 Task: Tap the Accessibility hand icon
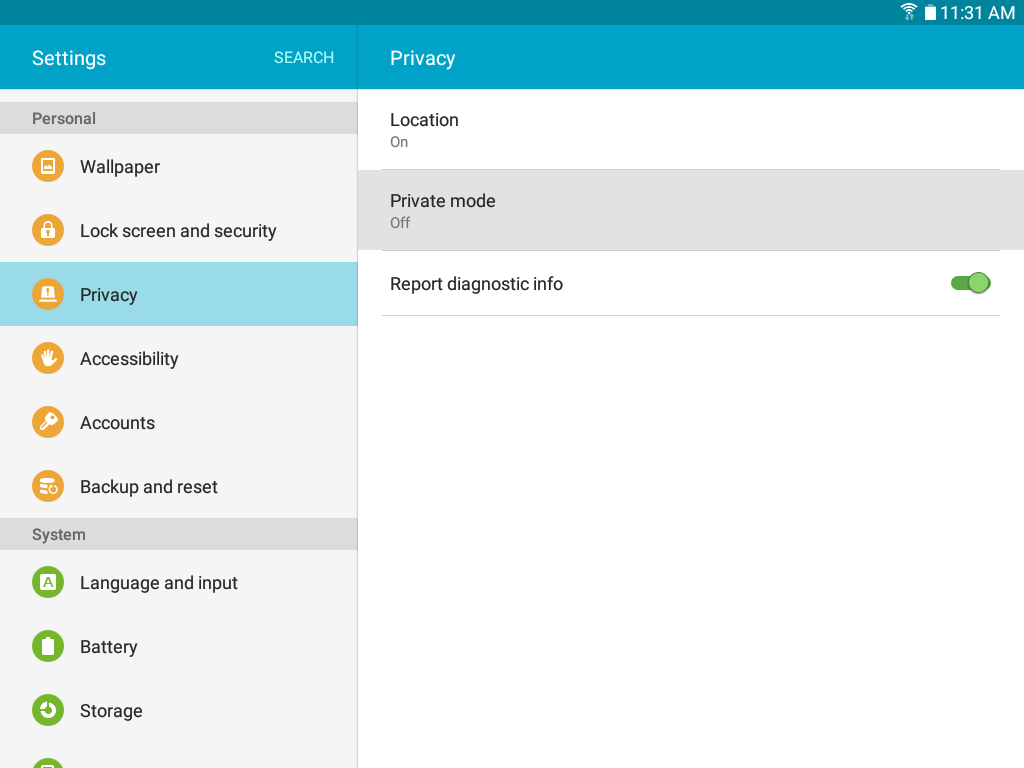click(48, 359)
